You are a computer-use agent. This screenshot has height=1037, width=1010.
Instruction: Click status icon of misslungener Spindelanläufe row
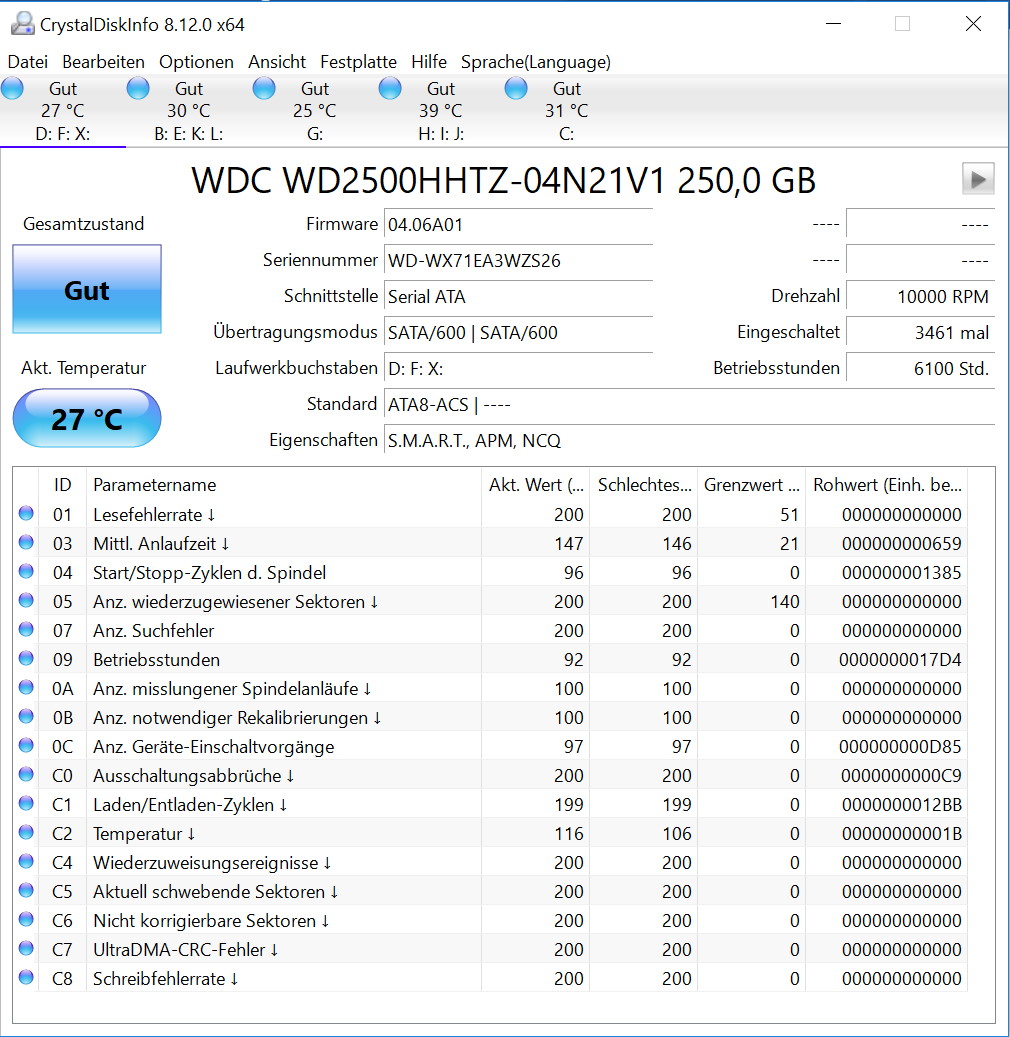26,688
